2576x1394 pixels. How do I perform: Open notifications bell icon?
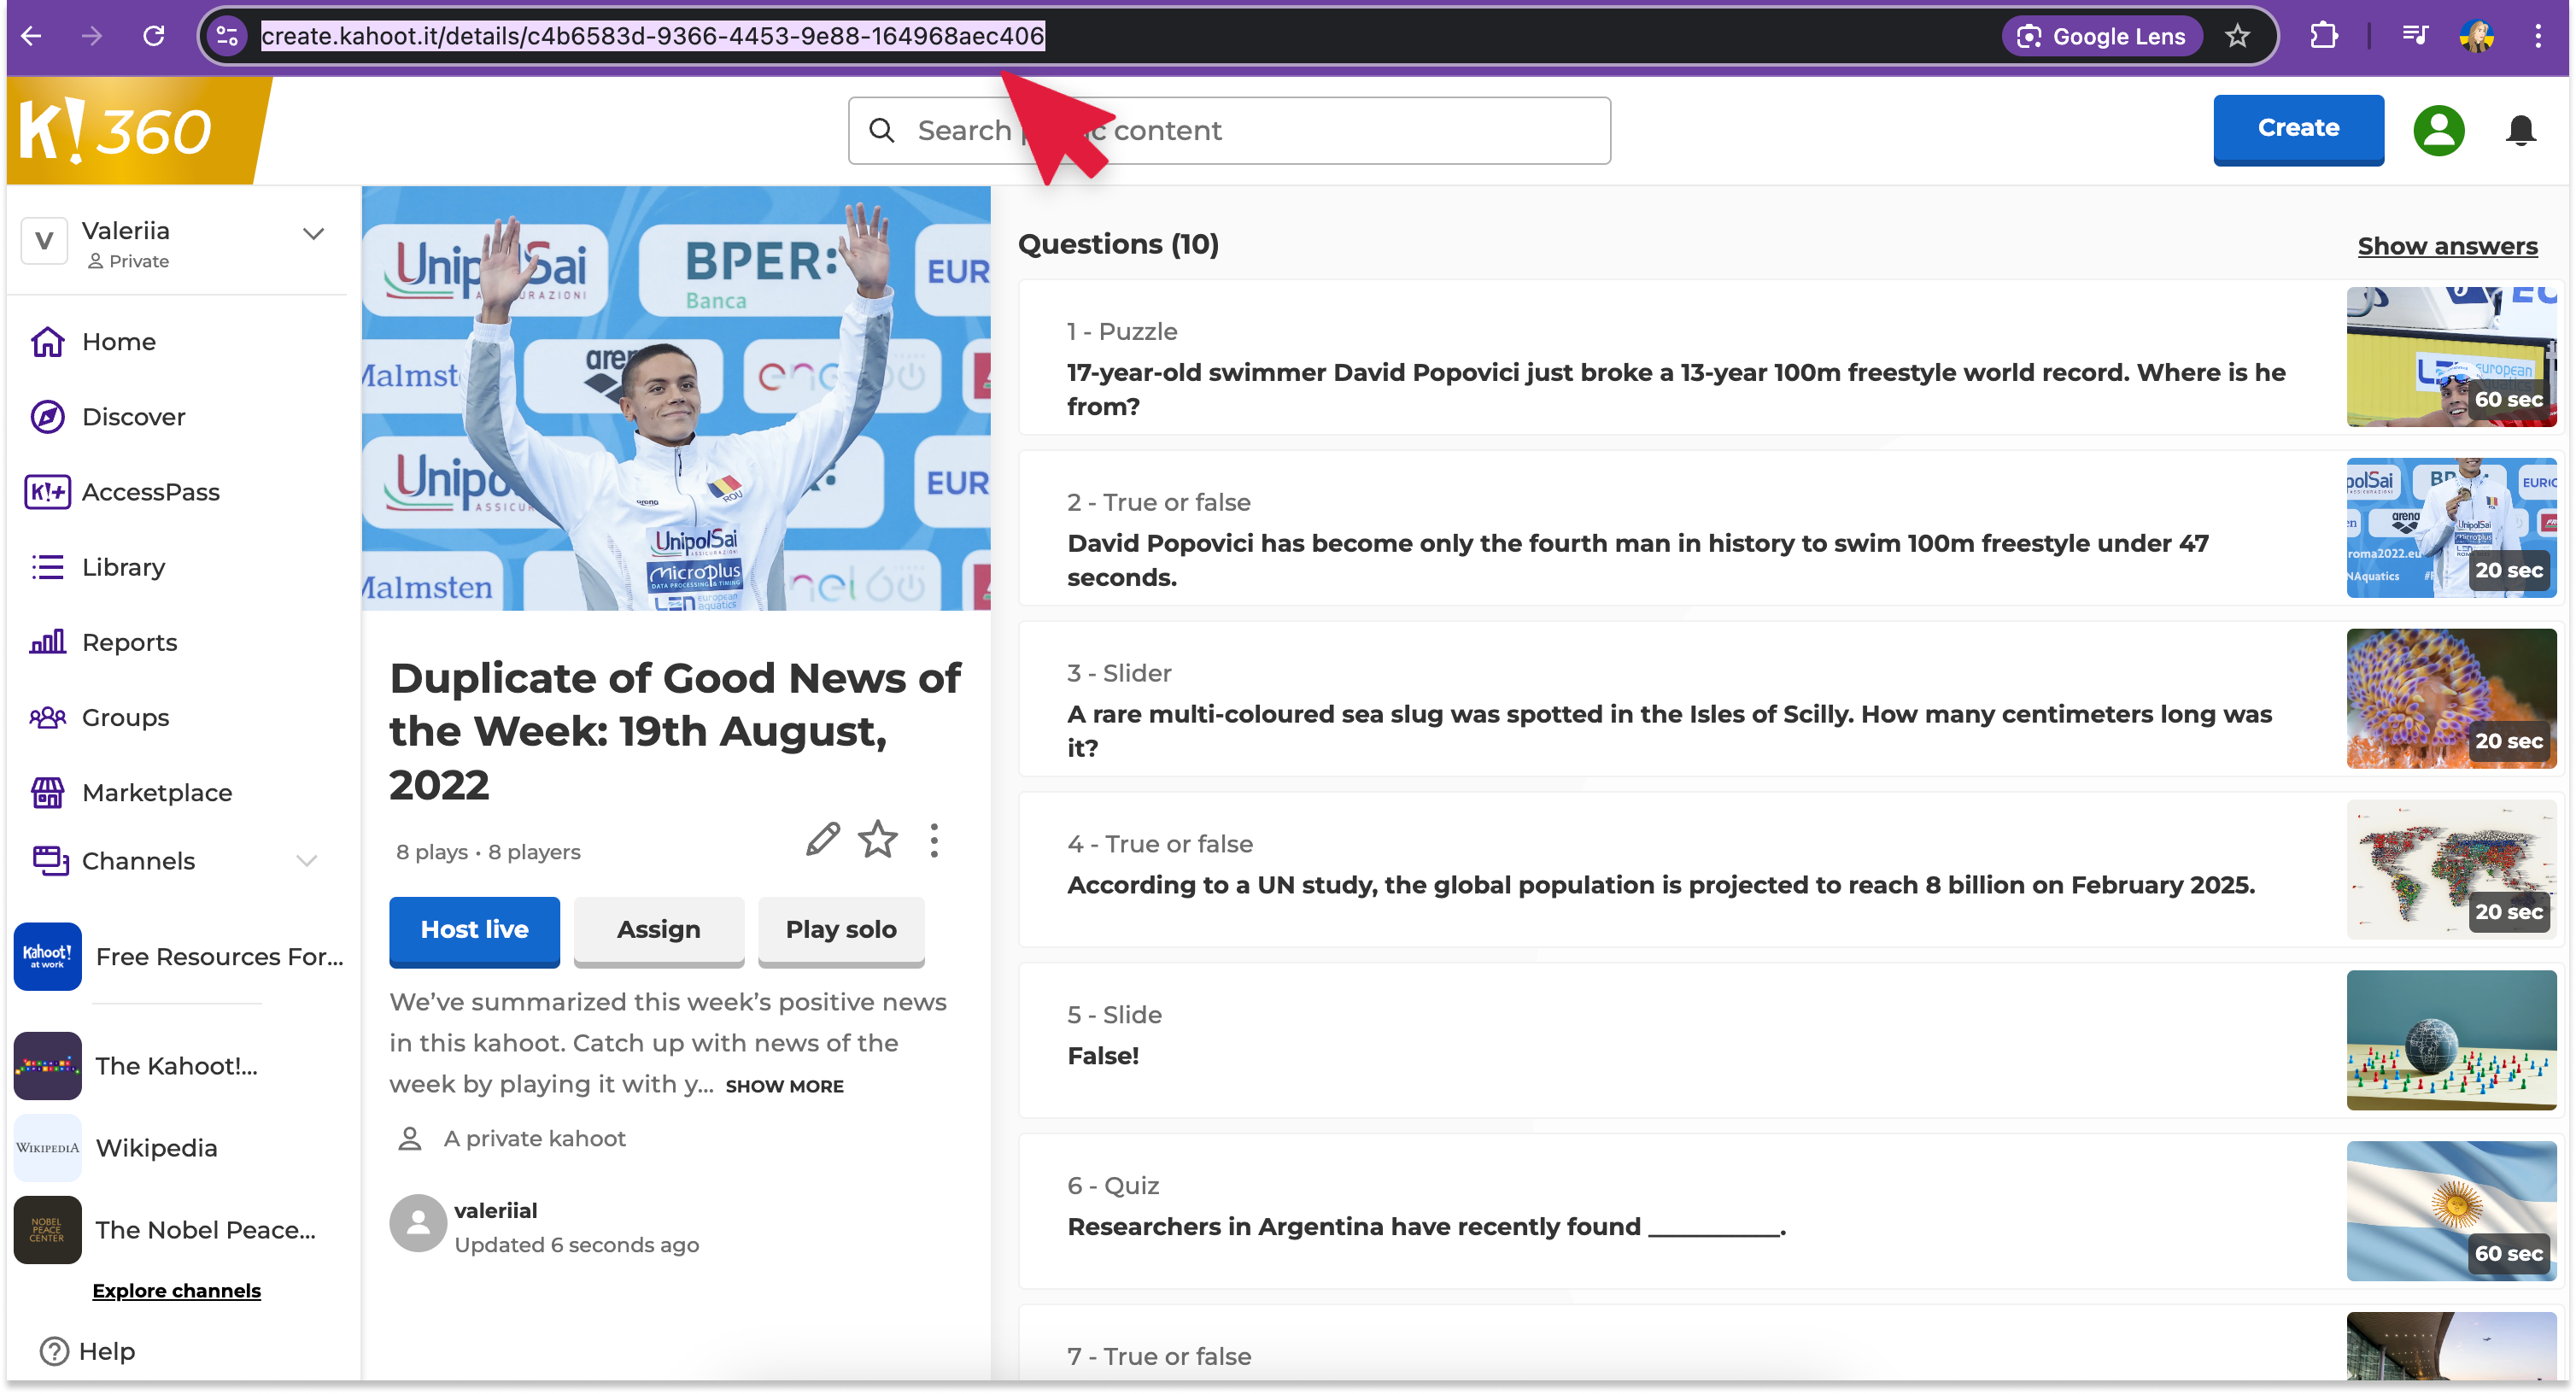(x=2520, y=131)
